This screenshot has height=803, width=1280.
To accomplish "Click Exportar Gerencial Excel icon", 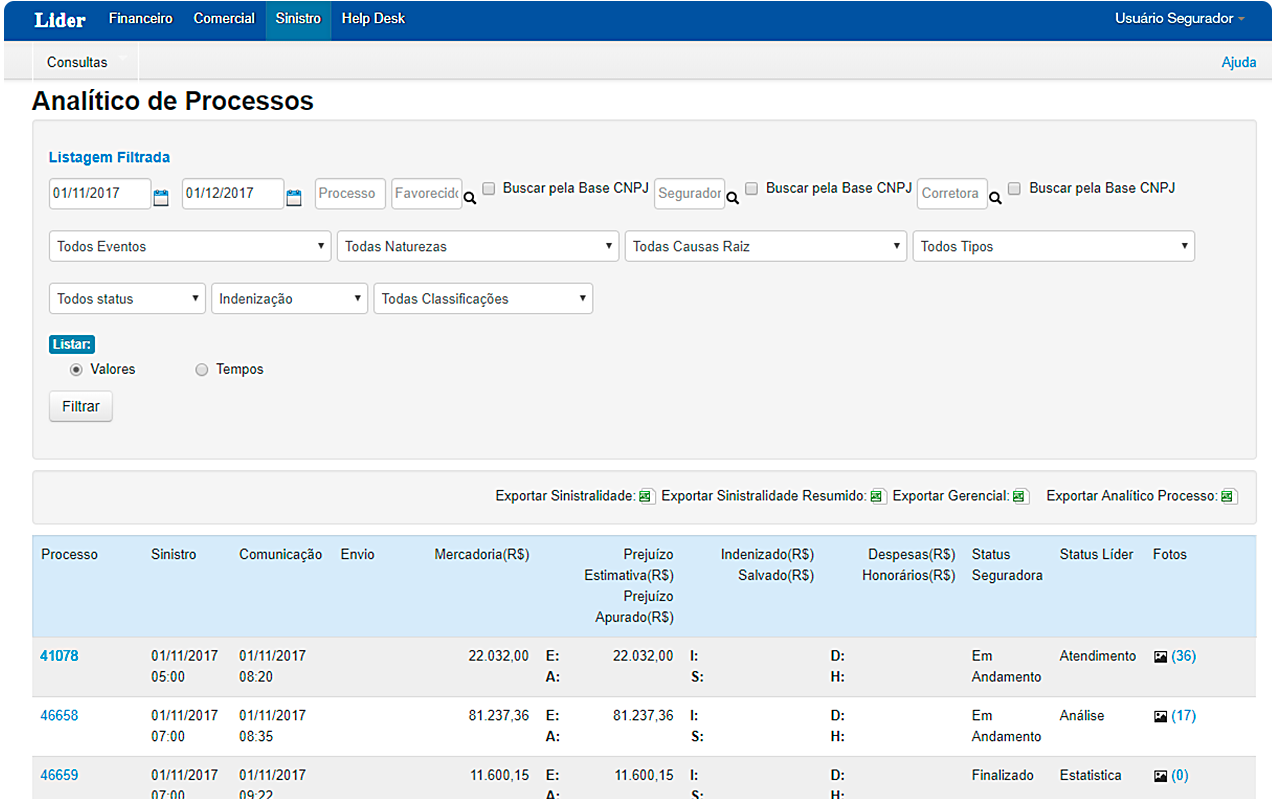I will pyautogui.click(x=1020, y=496).
